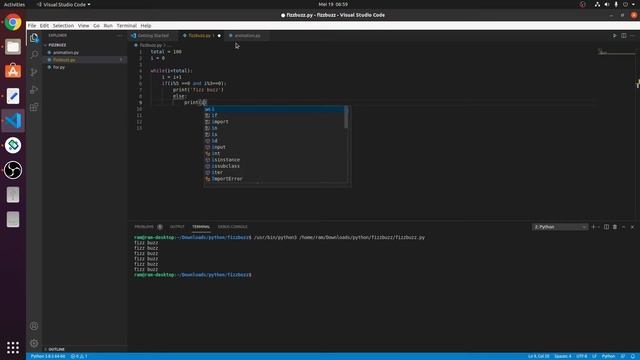Open the File menu
This screenshot has width=640, height=360.
point(32,26)
